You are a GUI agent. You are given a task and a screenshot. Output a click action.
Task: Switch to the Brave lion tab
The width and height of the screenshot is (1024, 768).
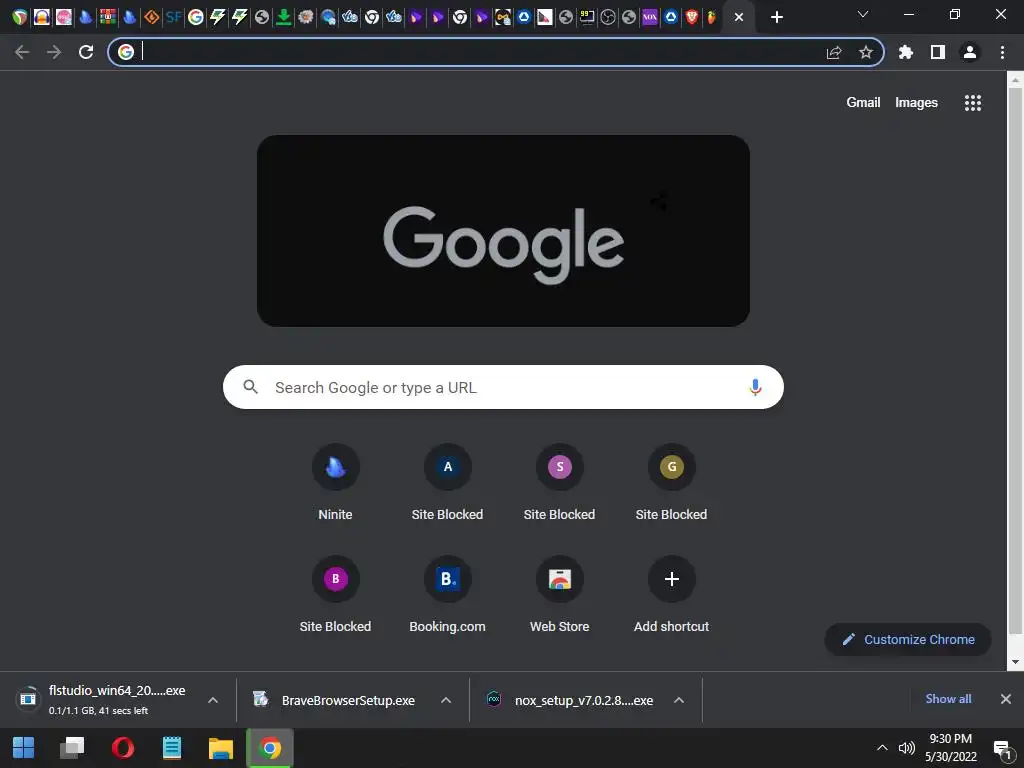[692, 17]
